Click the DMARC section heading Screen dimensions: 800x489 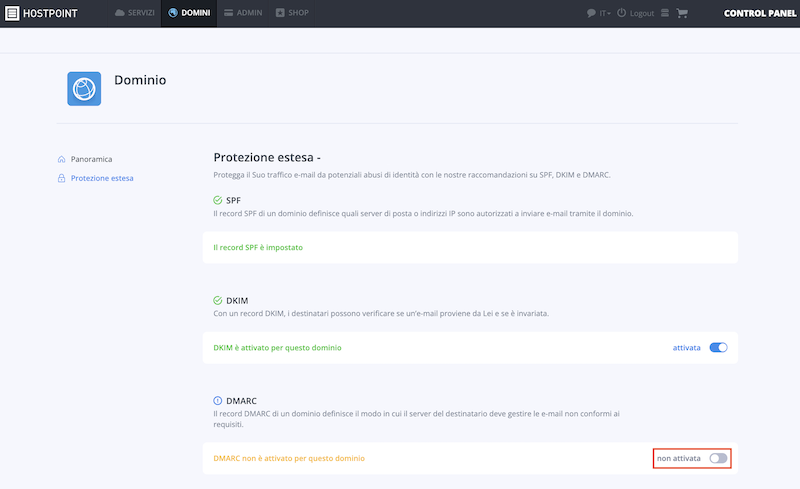(241, 401)
